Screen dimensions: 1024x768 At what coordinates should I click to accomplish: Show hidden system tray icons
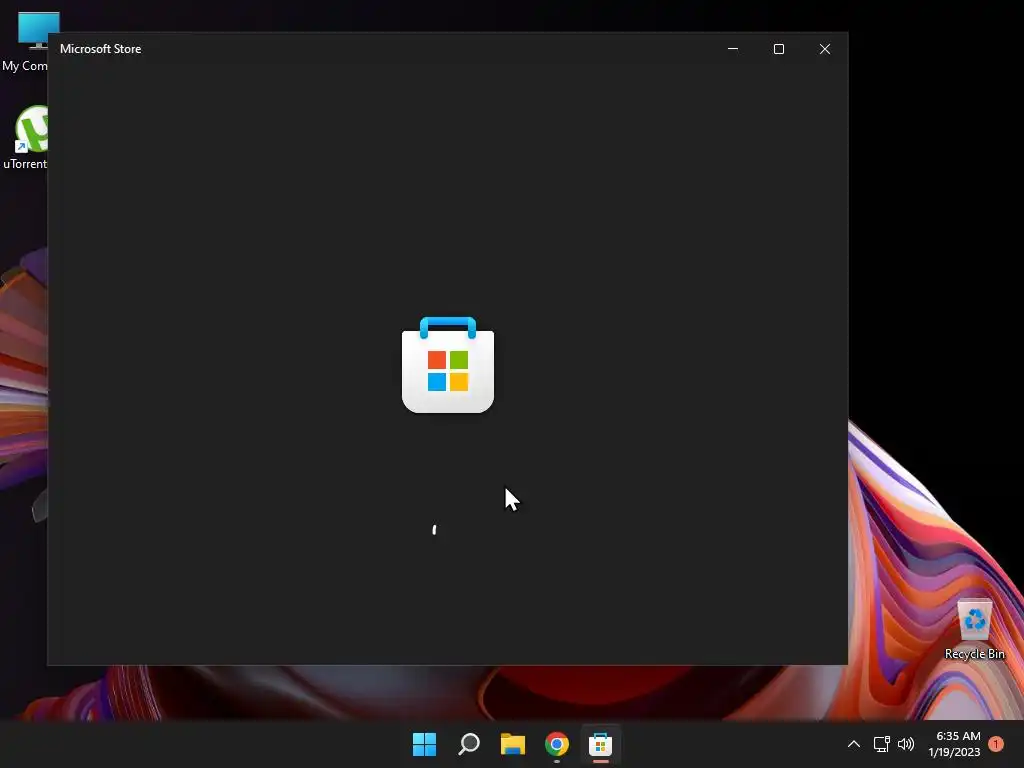point(854,744)
